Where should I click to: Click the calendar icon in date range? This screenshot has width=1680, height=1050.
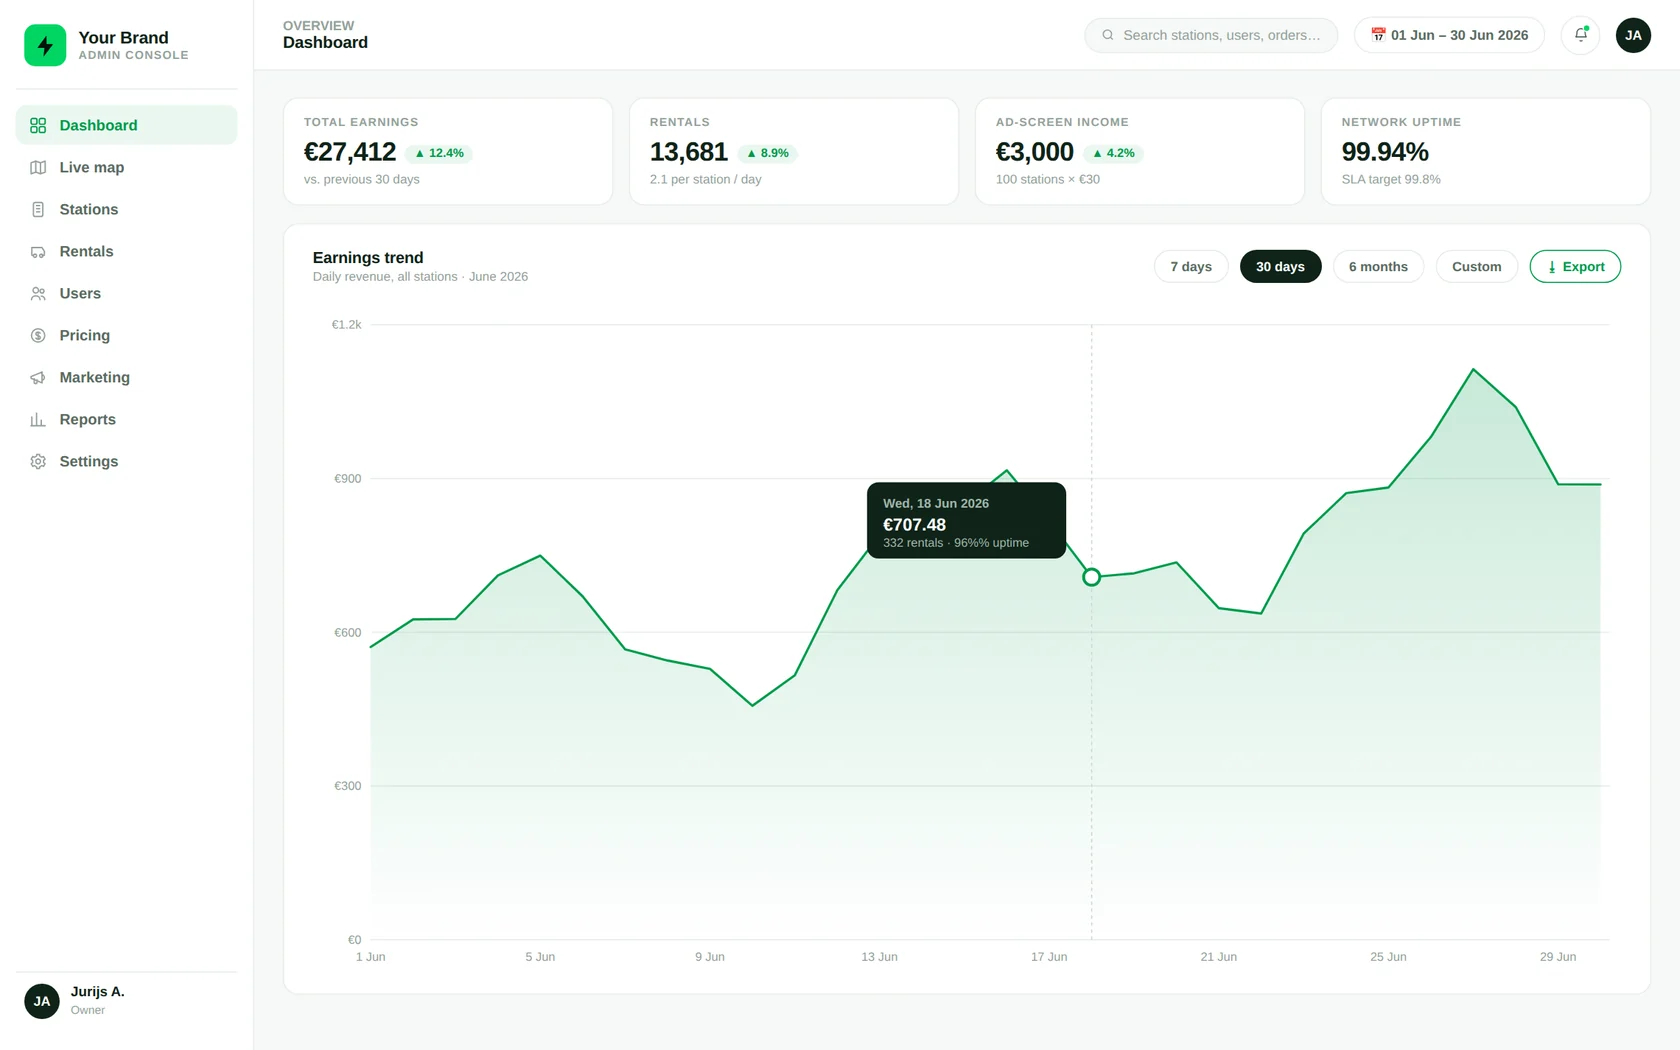[1378, 35]
